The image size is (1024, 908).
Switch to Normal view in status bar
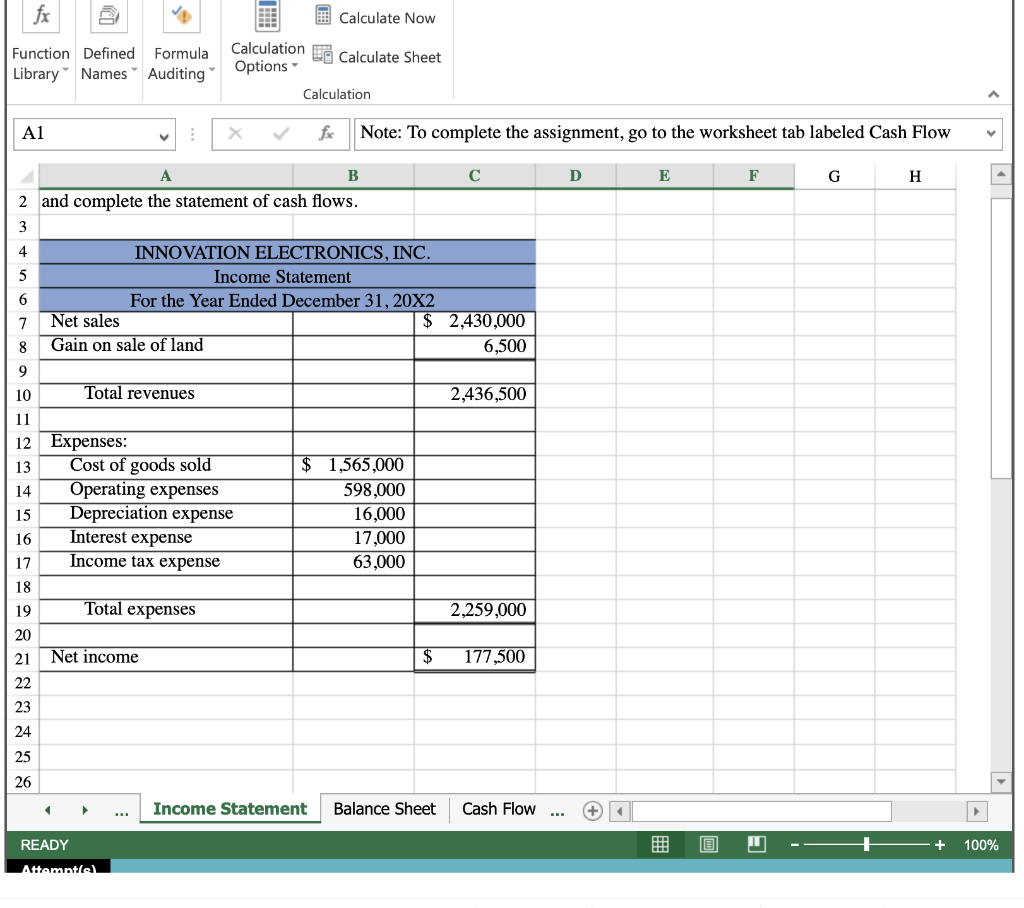(x=659, y=844)
